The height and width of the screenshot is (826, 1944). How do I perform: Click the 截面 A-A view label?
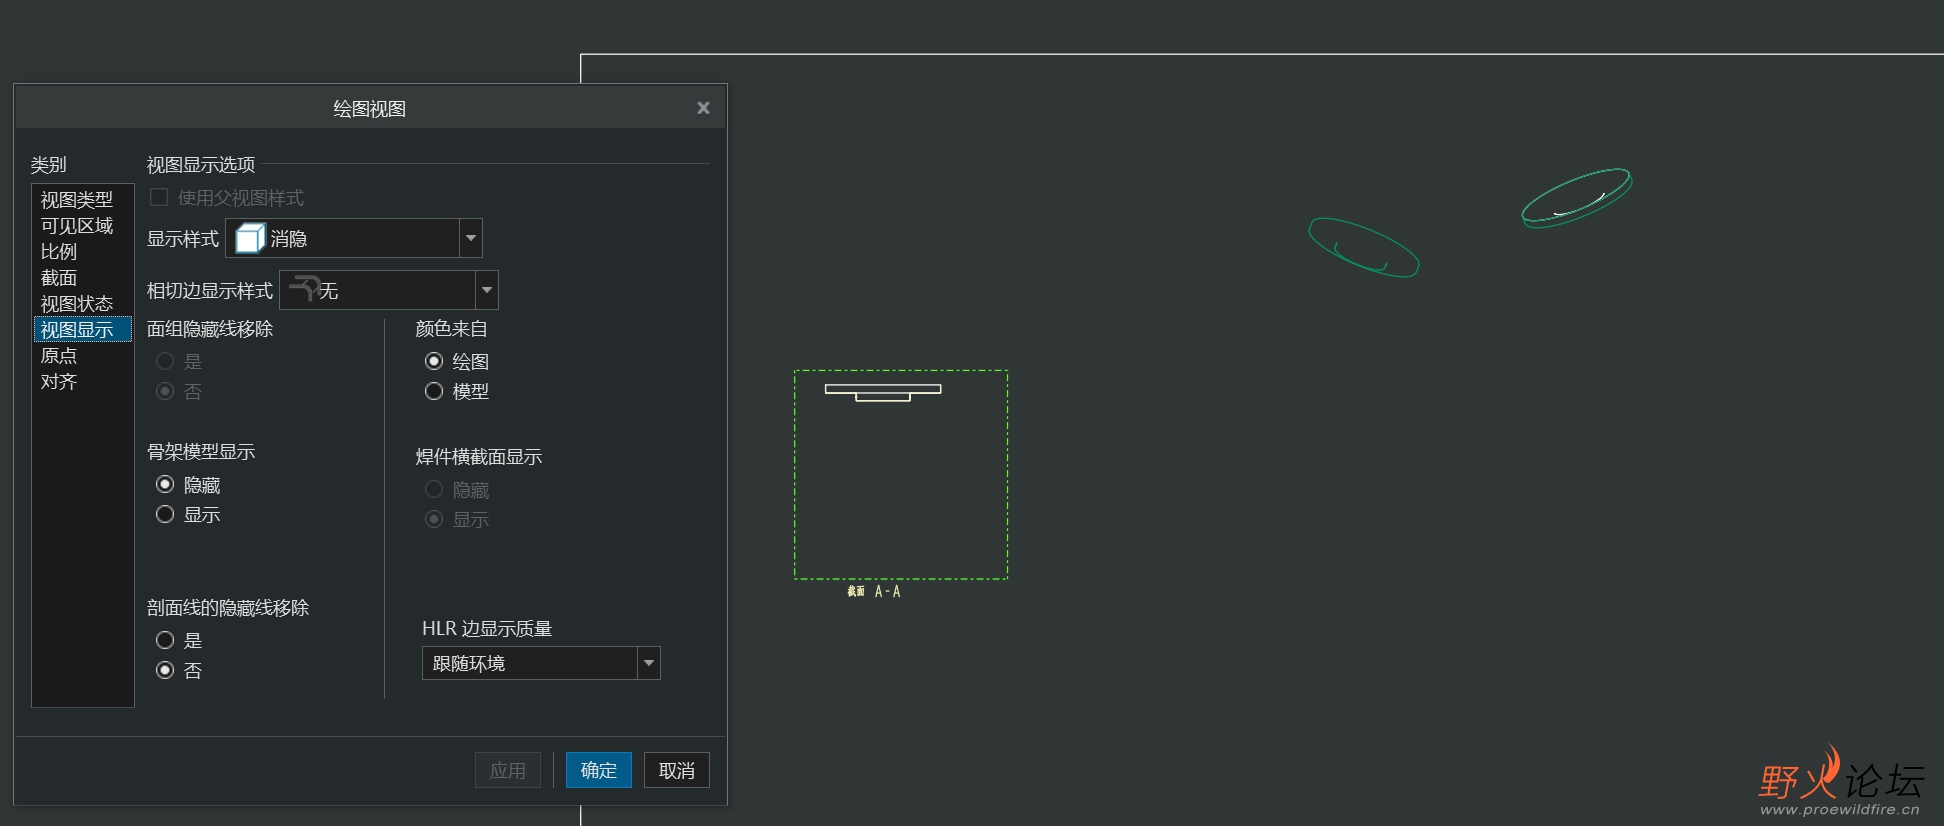874,591
